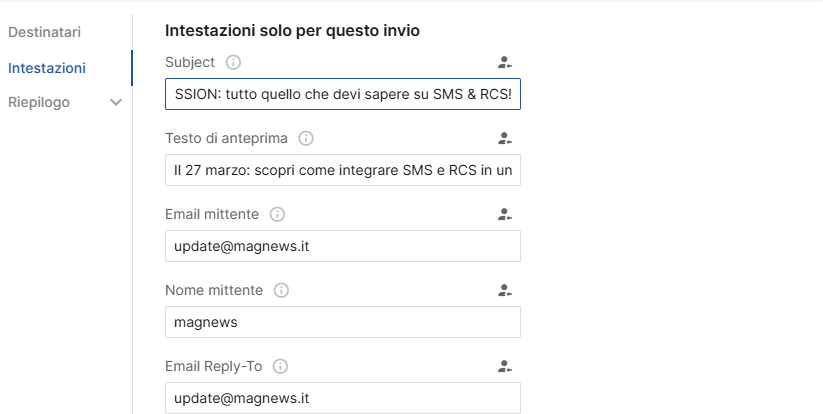The image size is (823, 414).
Task: Click info icon beside Testo di anteprima
Action: [305, 139]
